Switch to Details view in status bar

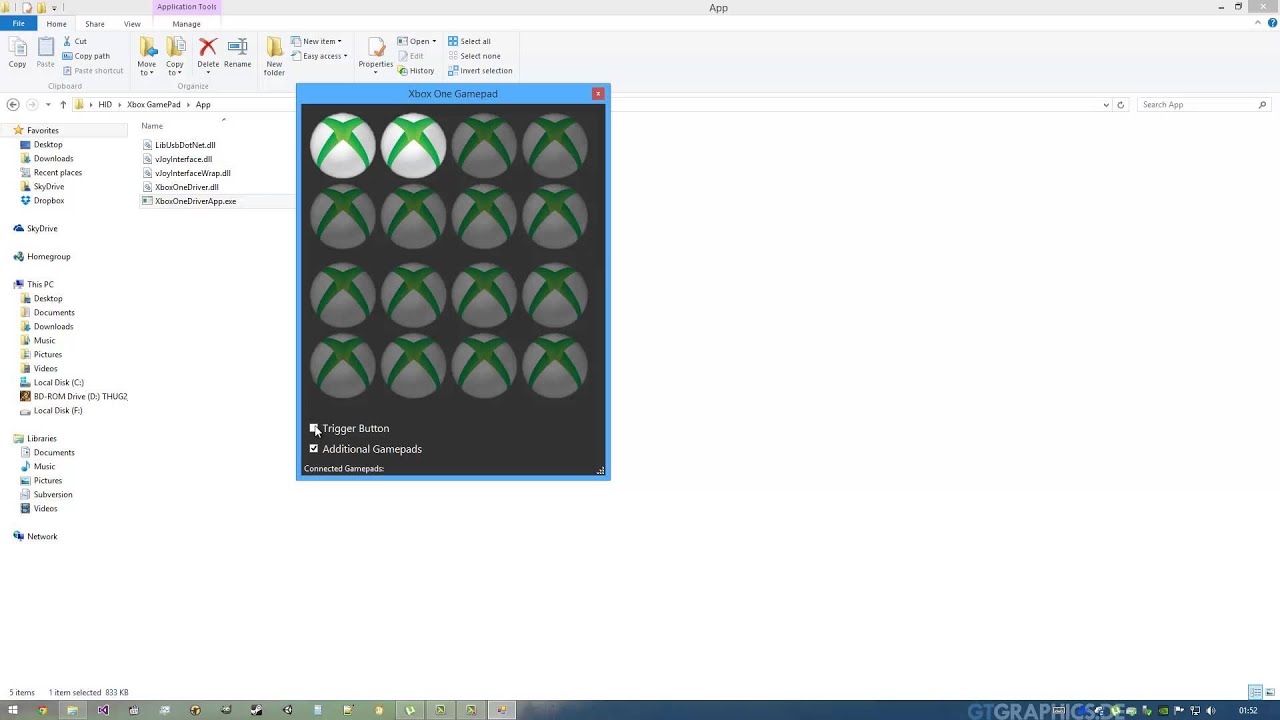pyautogui.click(x=1255, y=692)
